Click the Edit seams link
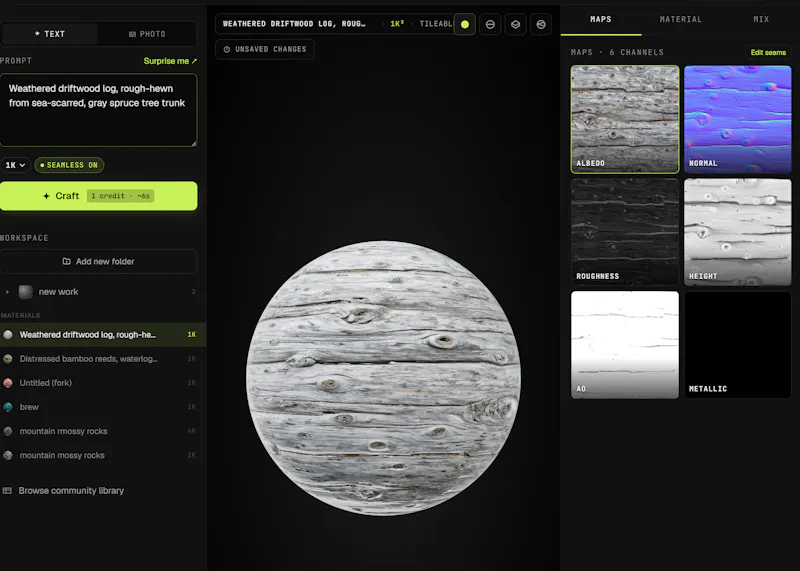 pos(768,52)
